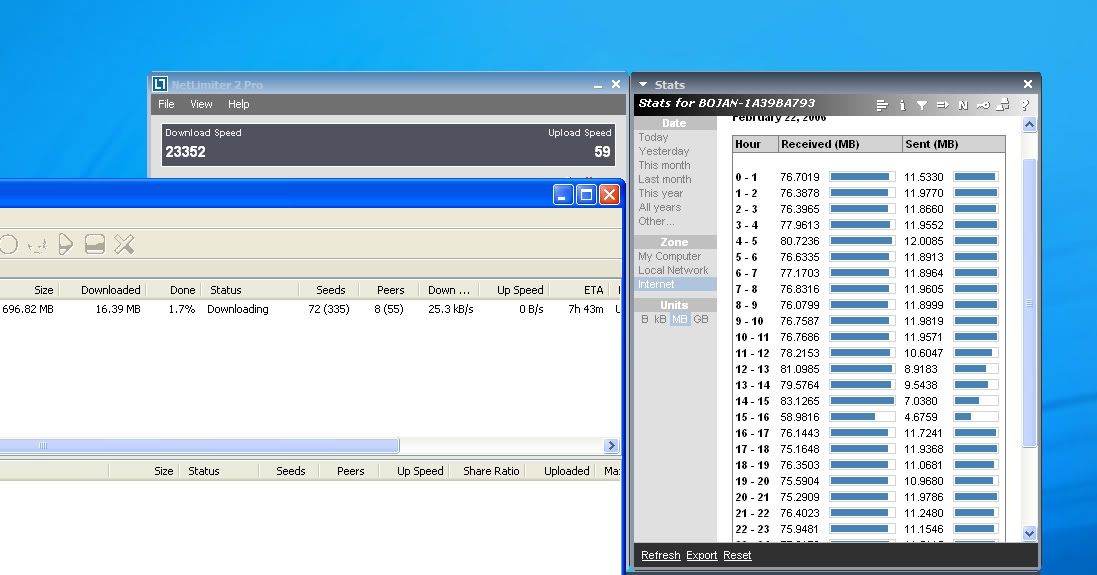
Task: Close the Stats panel with its X
Action: pyautogui.click(x=1028, y=84)
